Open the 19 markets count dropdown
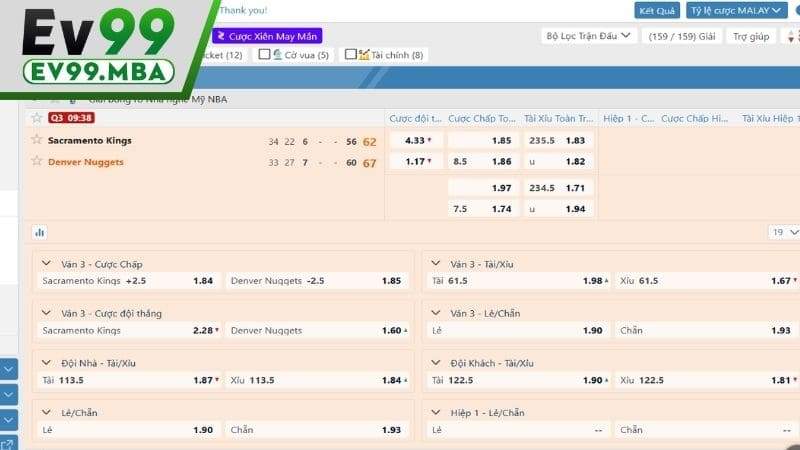Viewport: 800px width, 450px height. (783, 232)
